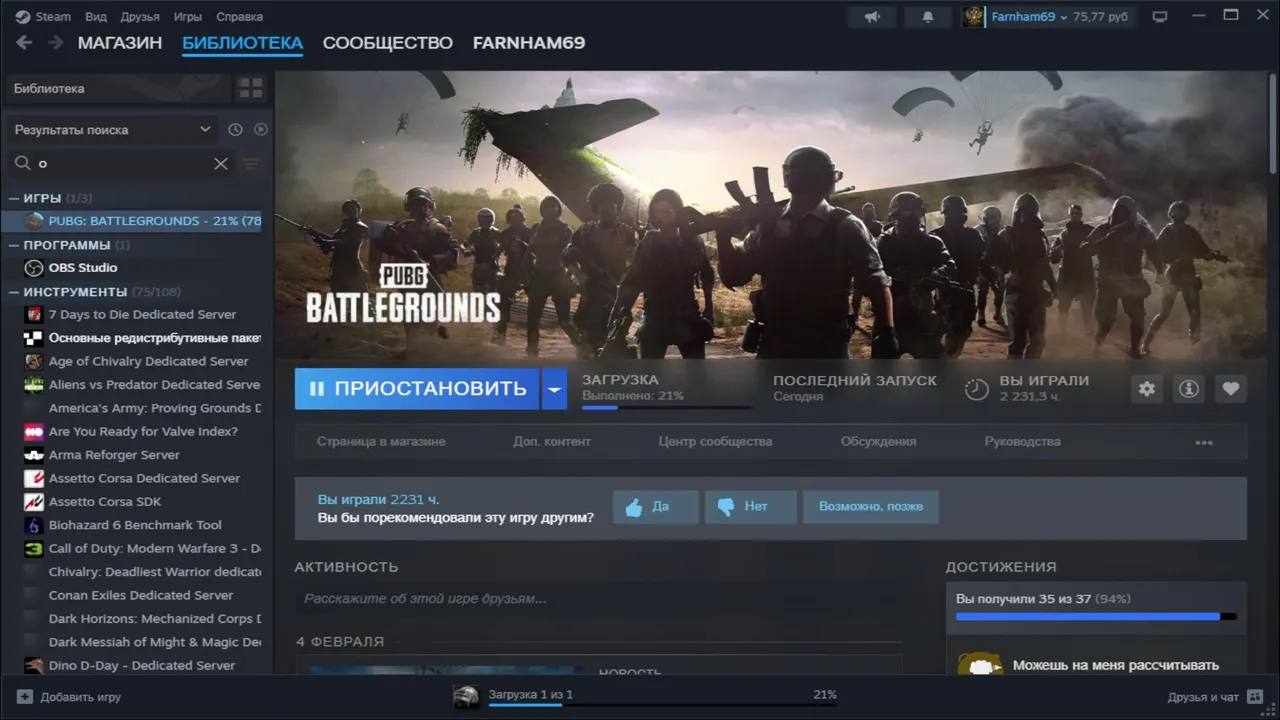Clear the library search field
Viewport: 1280px width, 720px height.
click(x=221, y=163)
